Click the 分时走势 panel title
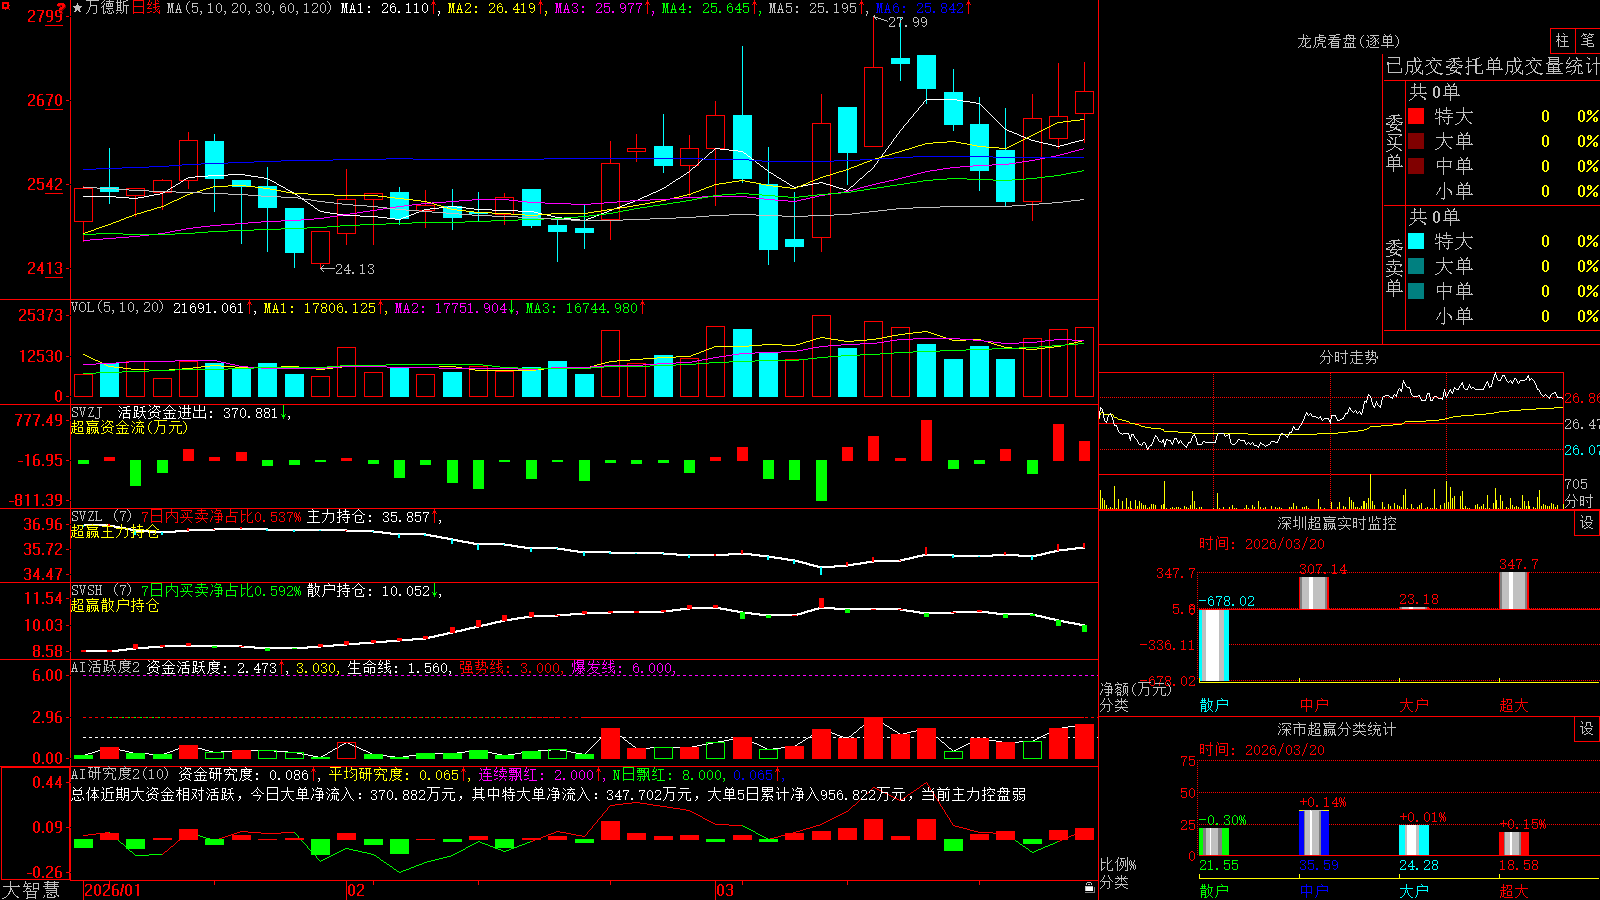 click(1348, 357)
